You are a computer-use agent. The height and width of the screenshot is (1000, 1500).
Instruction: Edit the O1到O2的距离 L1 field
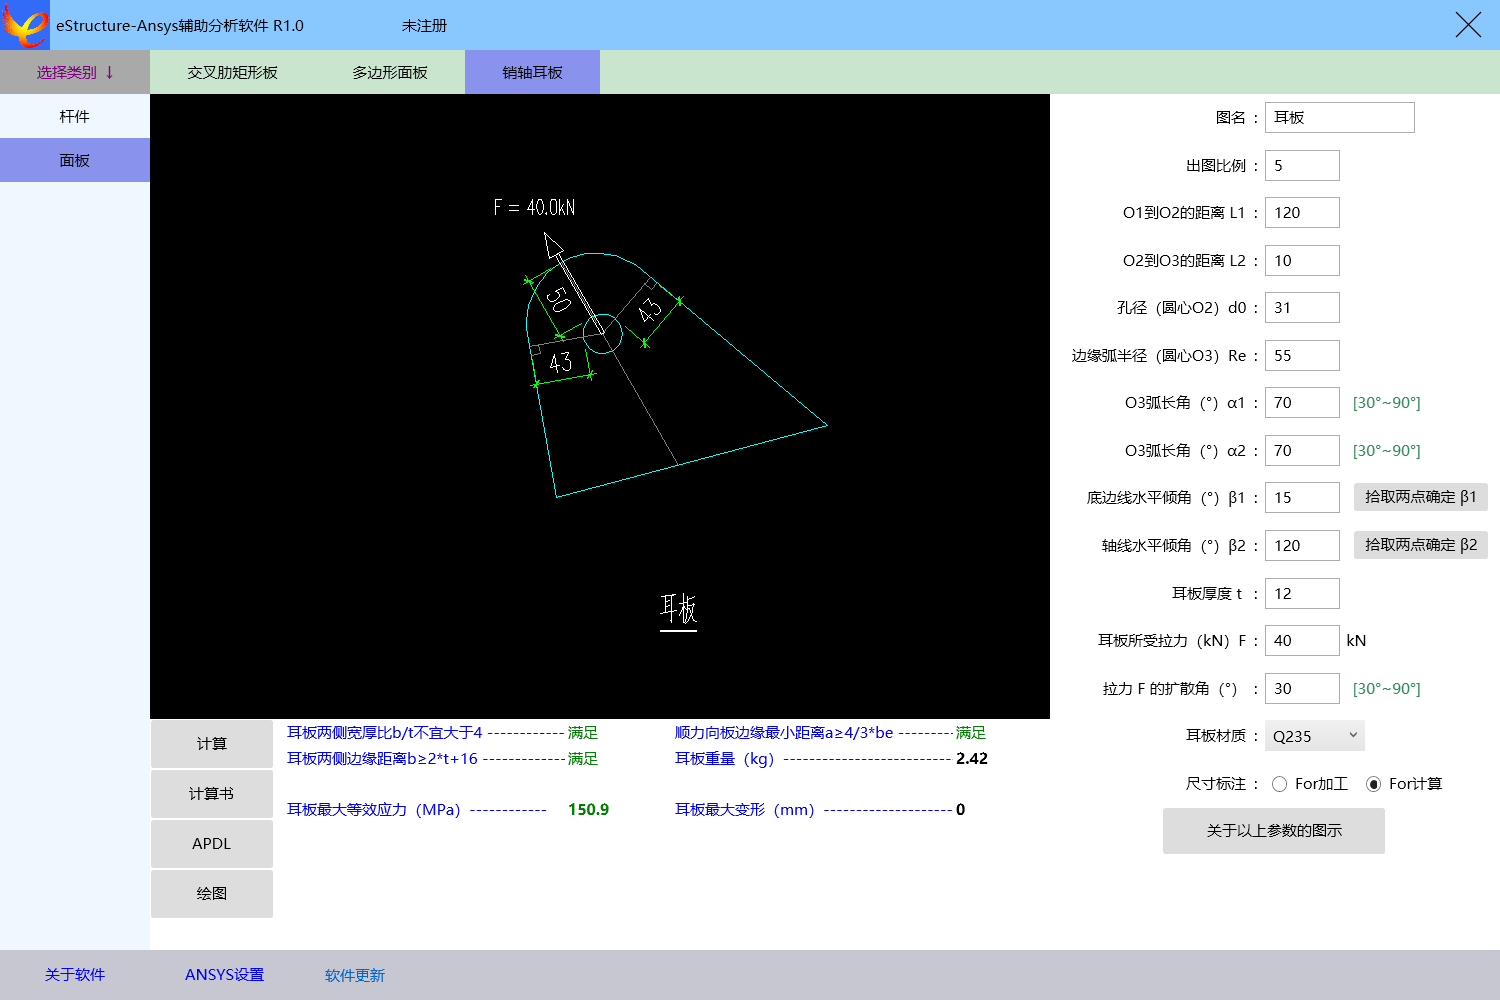[1302, 213]
